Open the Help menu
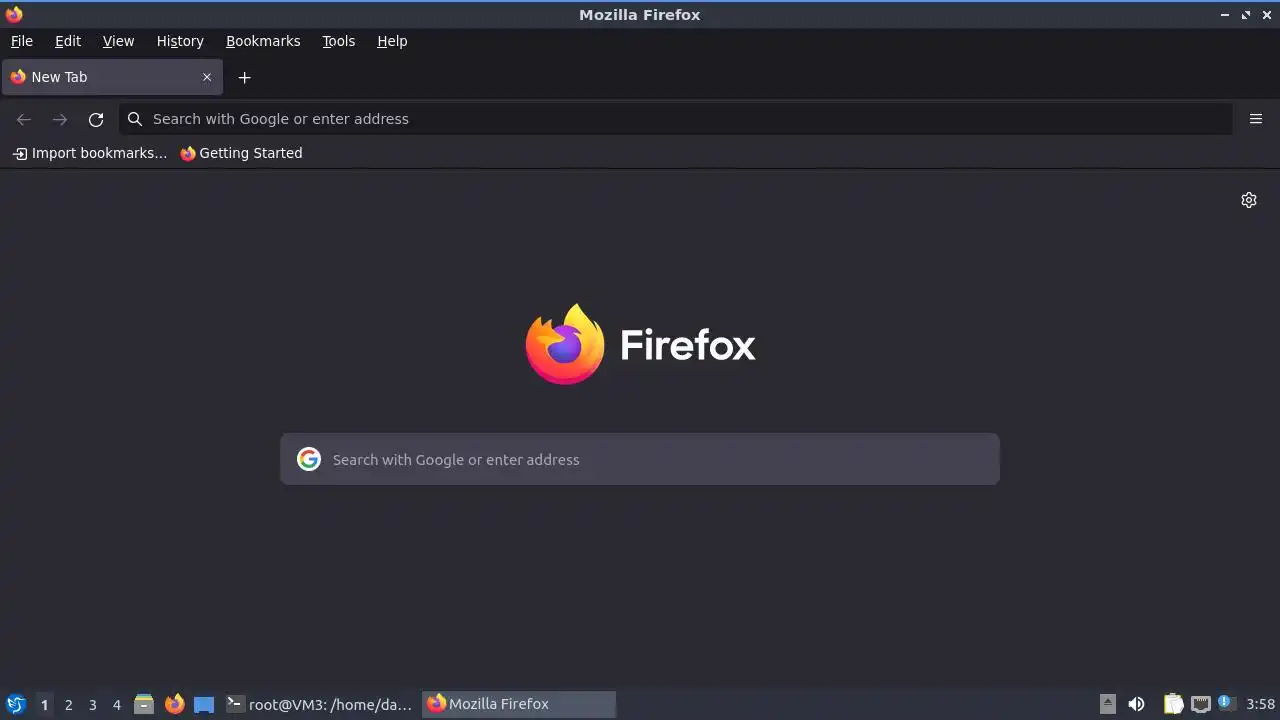This screenshot has height=720, width=1280. click(392, 41)
